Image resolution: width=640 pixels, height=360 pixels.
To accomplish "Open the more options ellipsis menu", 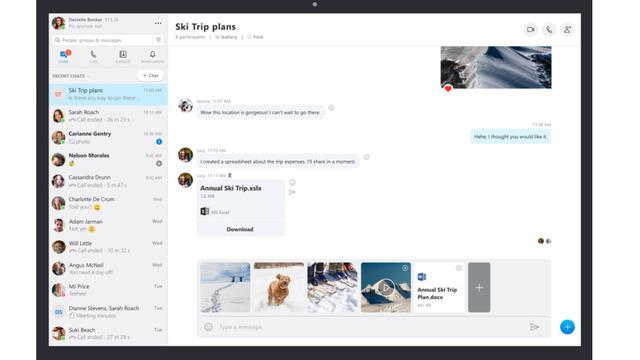I will pyautogui.click(x=158, y=23).
